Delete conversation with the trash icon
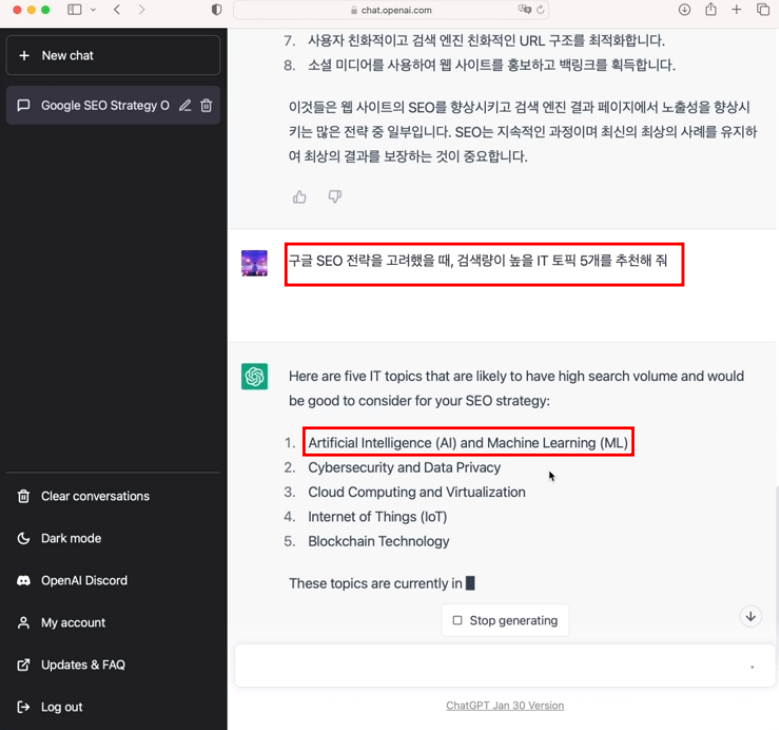Viewport: 779px width, 730px height. (x=206, y=105)
